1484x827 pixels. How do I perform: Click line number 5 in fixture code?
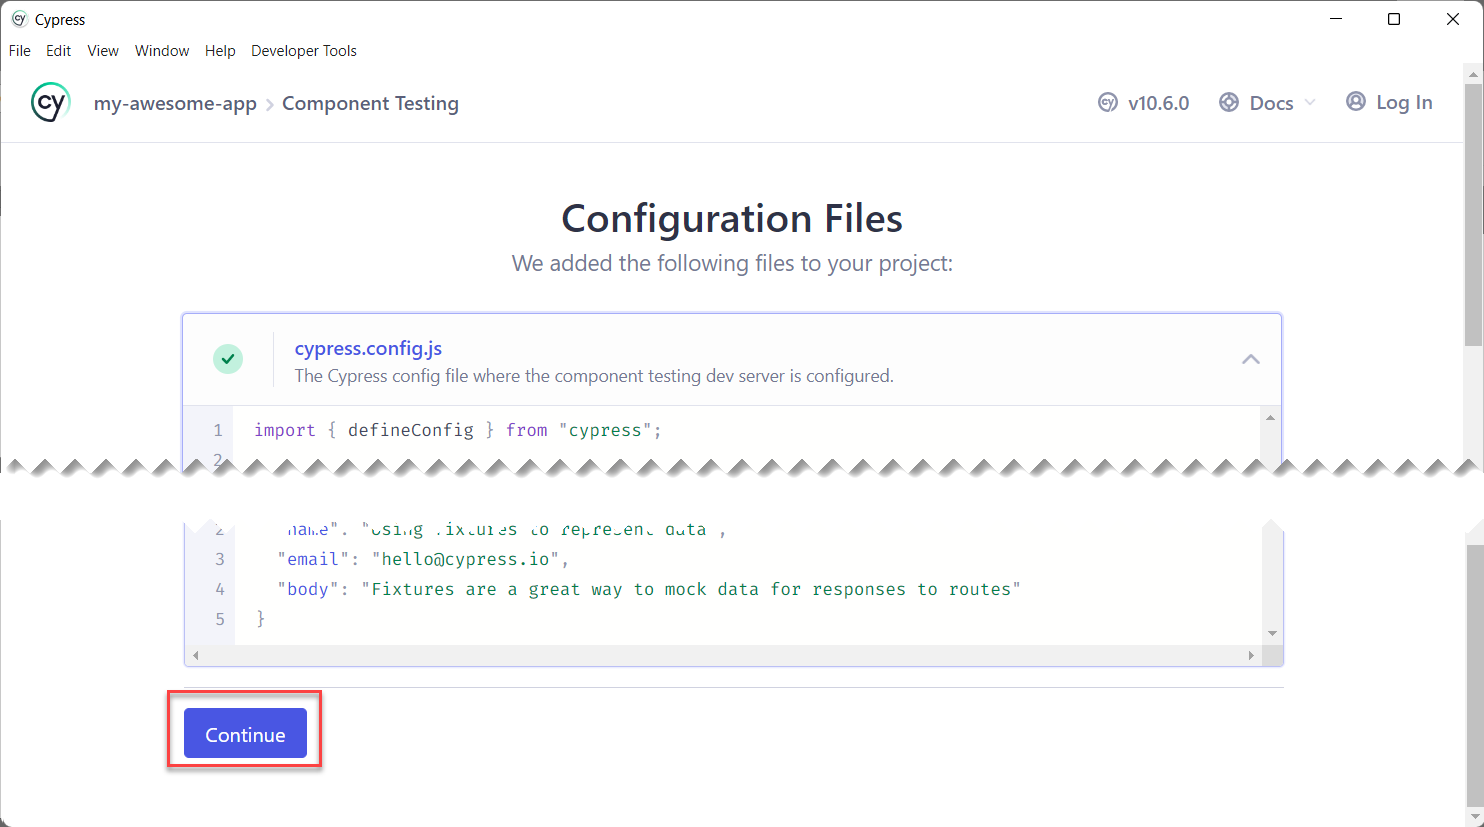point(220,619)
